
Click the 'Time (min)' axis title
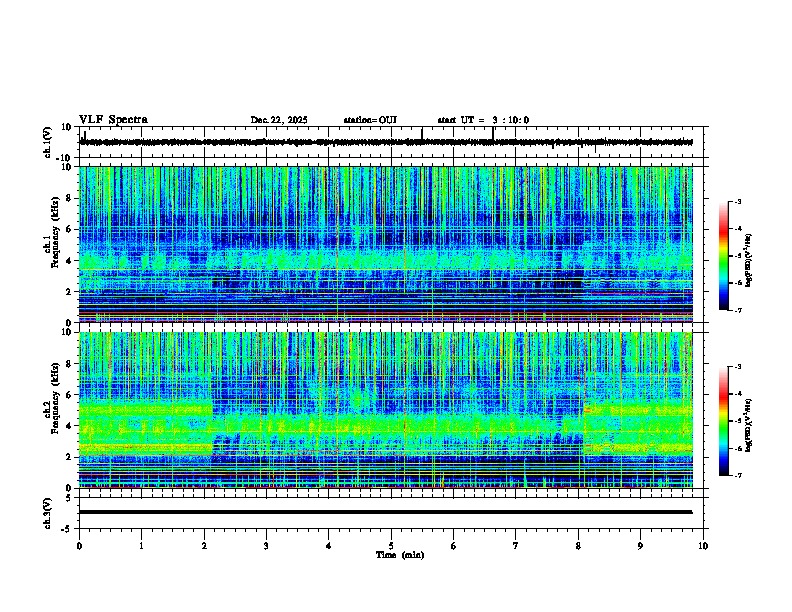coord(400,555)
